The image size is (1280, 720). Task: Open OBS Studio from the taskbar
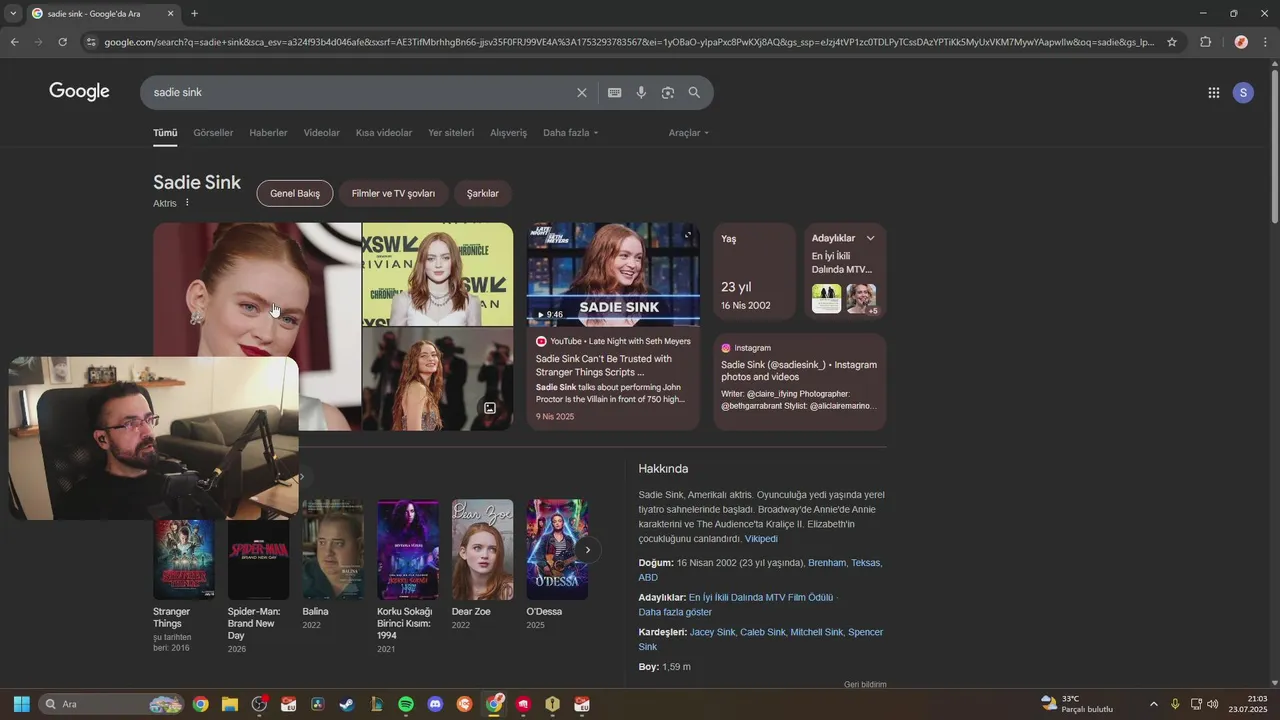(x=259, y=704)
